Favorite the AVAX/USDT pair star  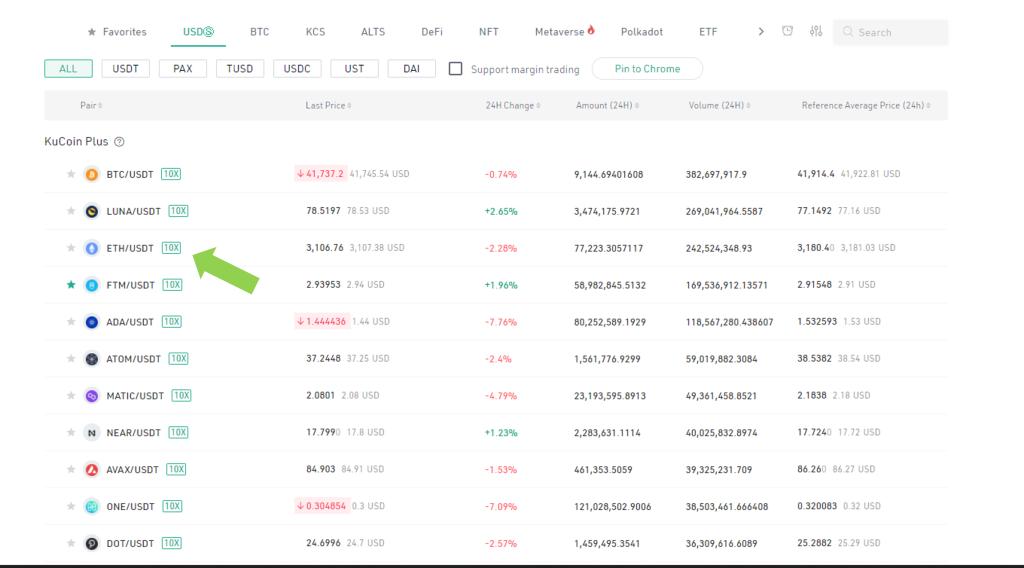pyautogui.click(x=71, y=469)
